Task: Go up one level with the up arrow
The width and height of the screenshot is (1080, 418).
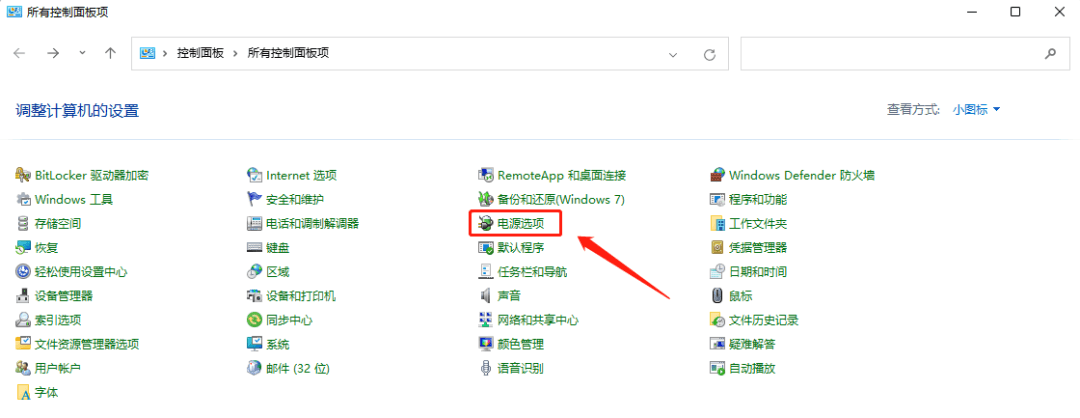Action: (110, 53)
